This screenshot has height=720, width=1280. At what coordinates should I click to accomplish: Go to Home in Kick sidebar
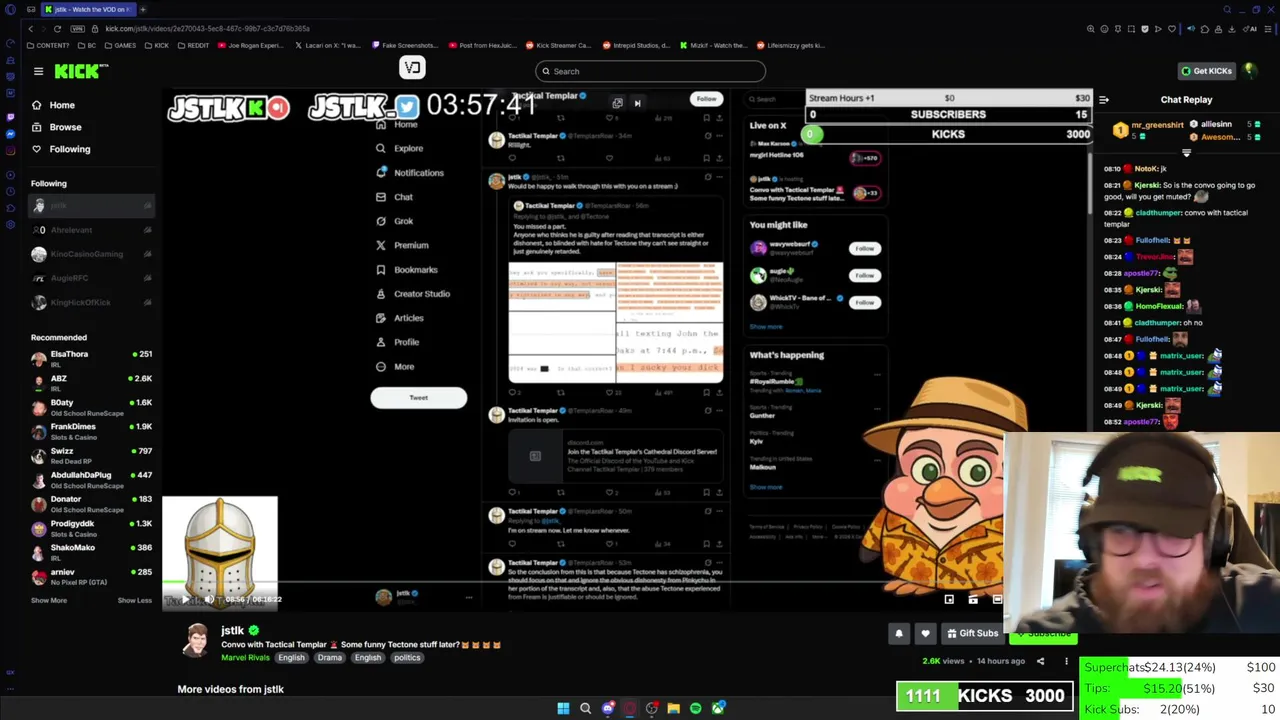(x=53, y=105)
